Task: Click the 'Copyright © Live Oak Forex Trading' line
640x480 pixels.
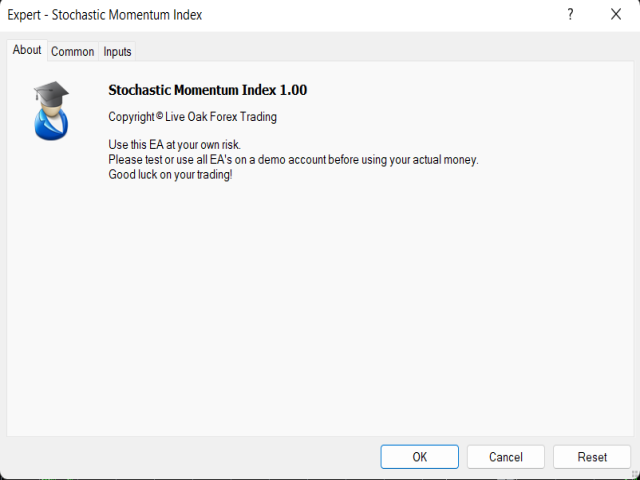Action: point(192,117)
